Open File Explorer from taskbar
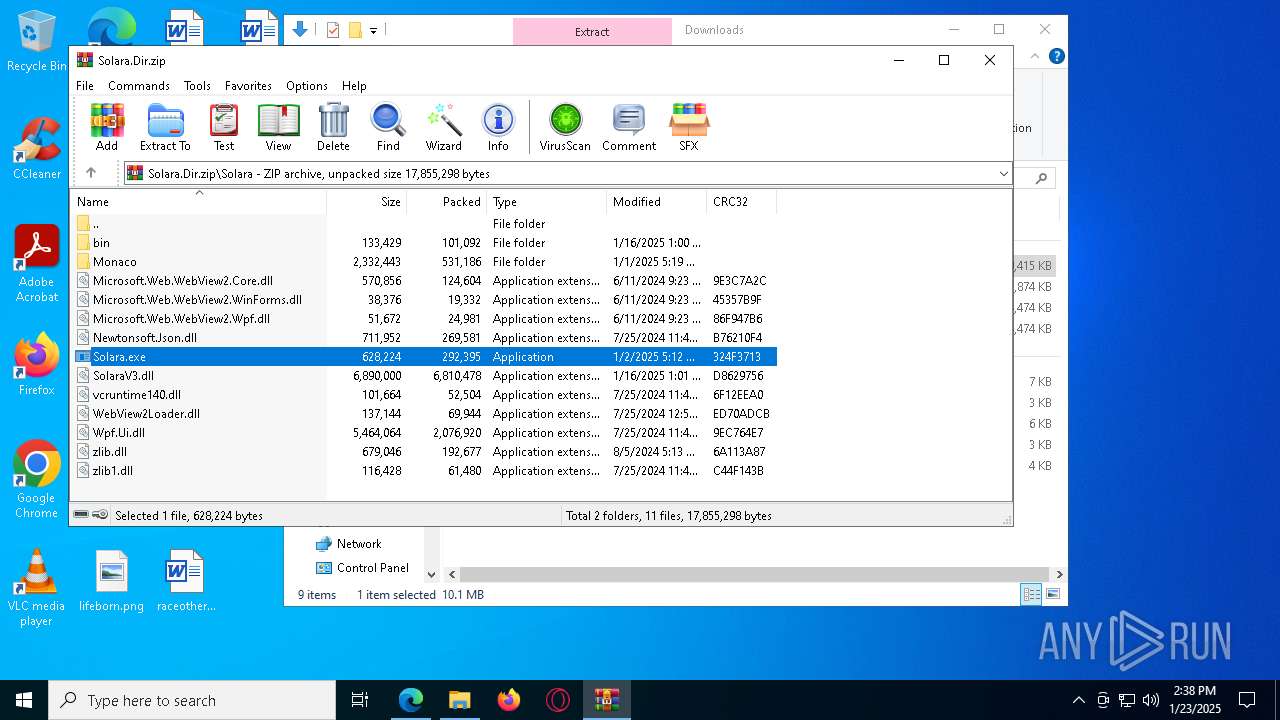 (x=460, y=700)
